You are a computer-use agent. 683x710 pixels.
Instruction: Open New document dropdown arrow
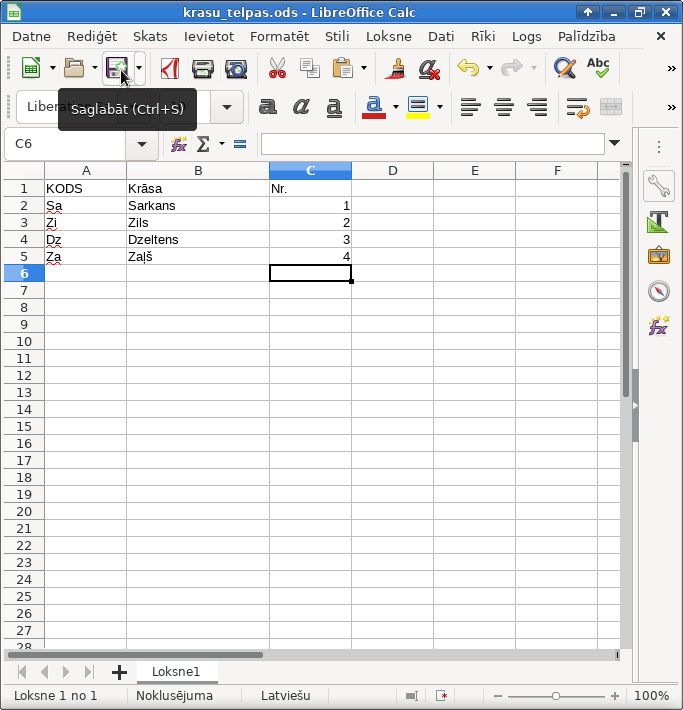[x=53, y=68]
